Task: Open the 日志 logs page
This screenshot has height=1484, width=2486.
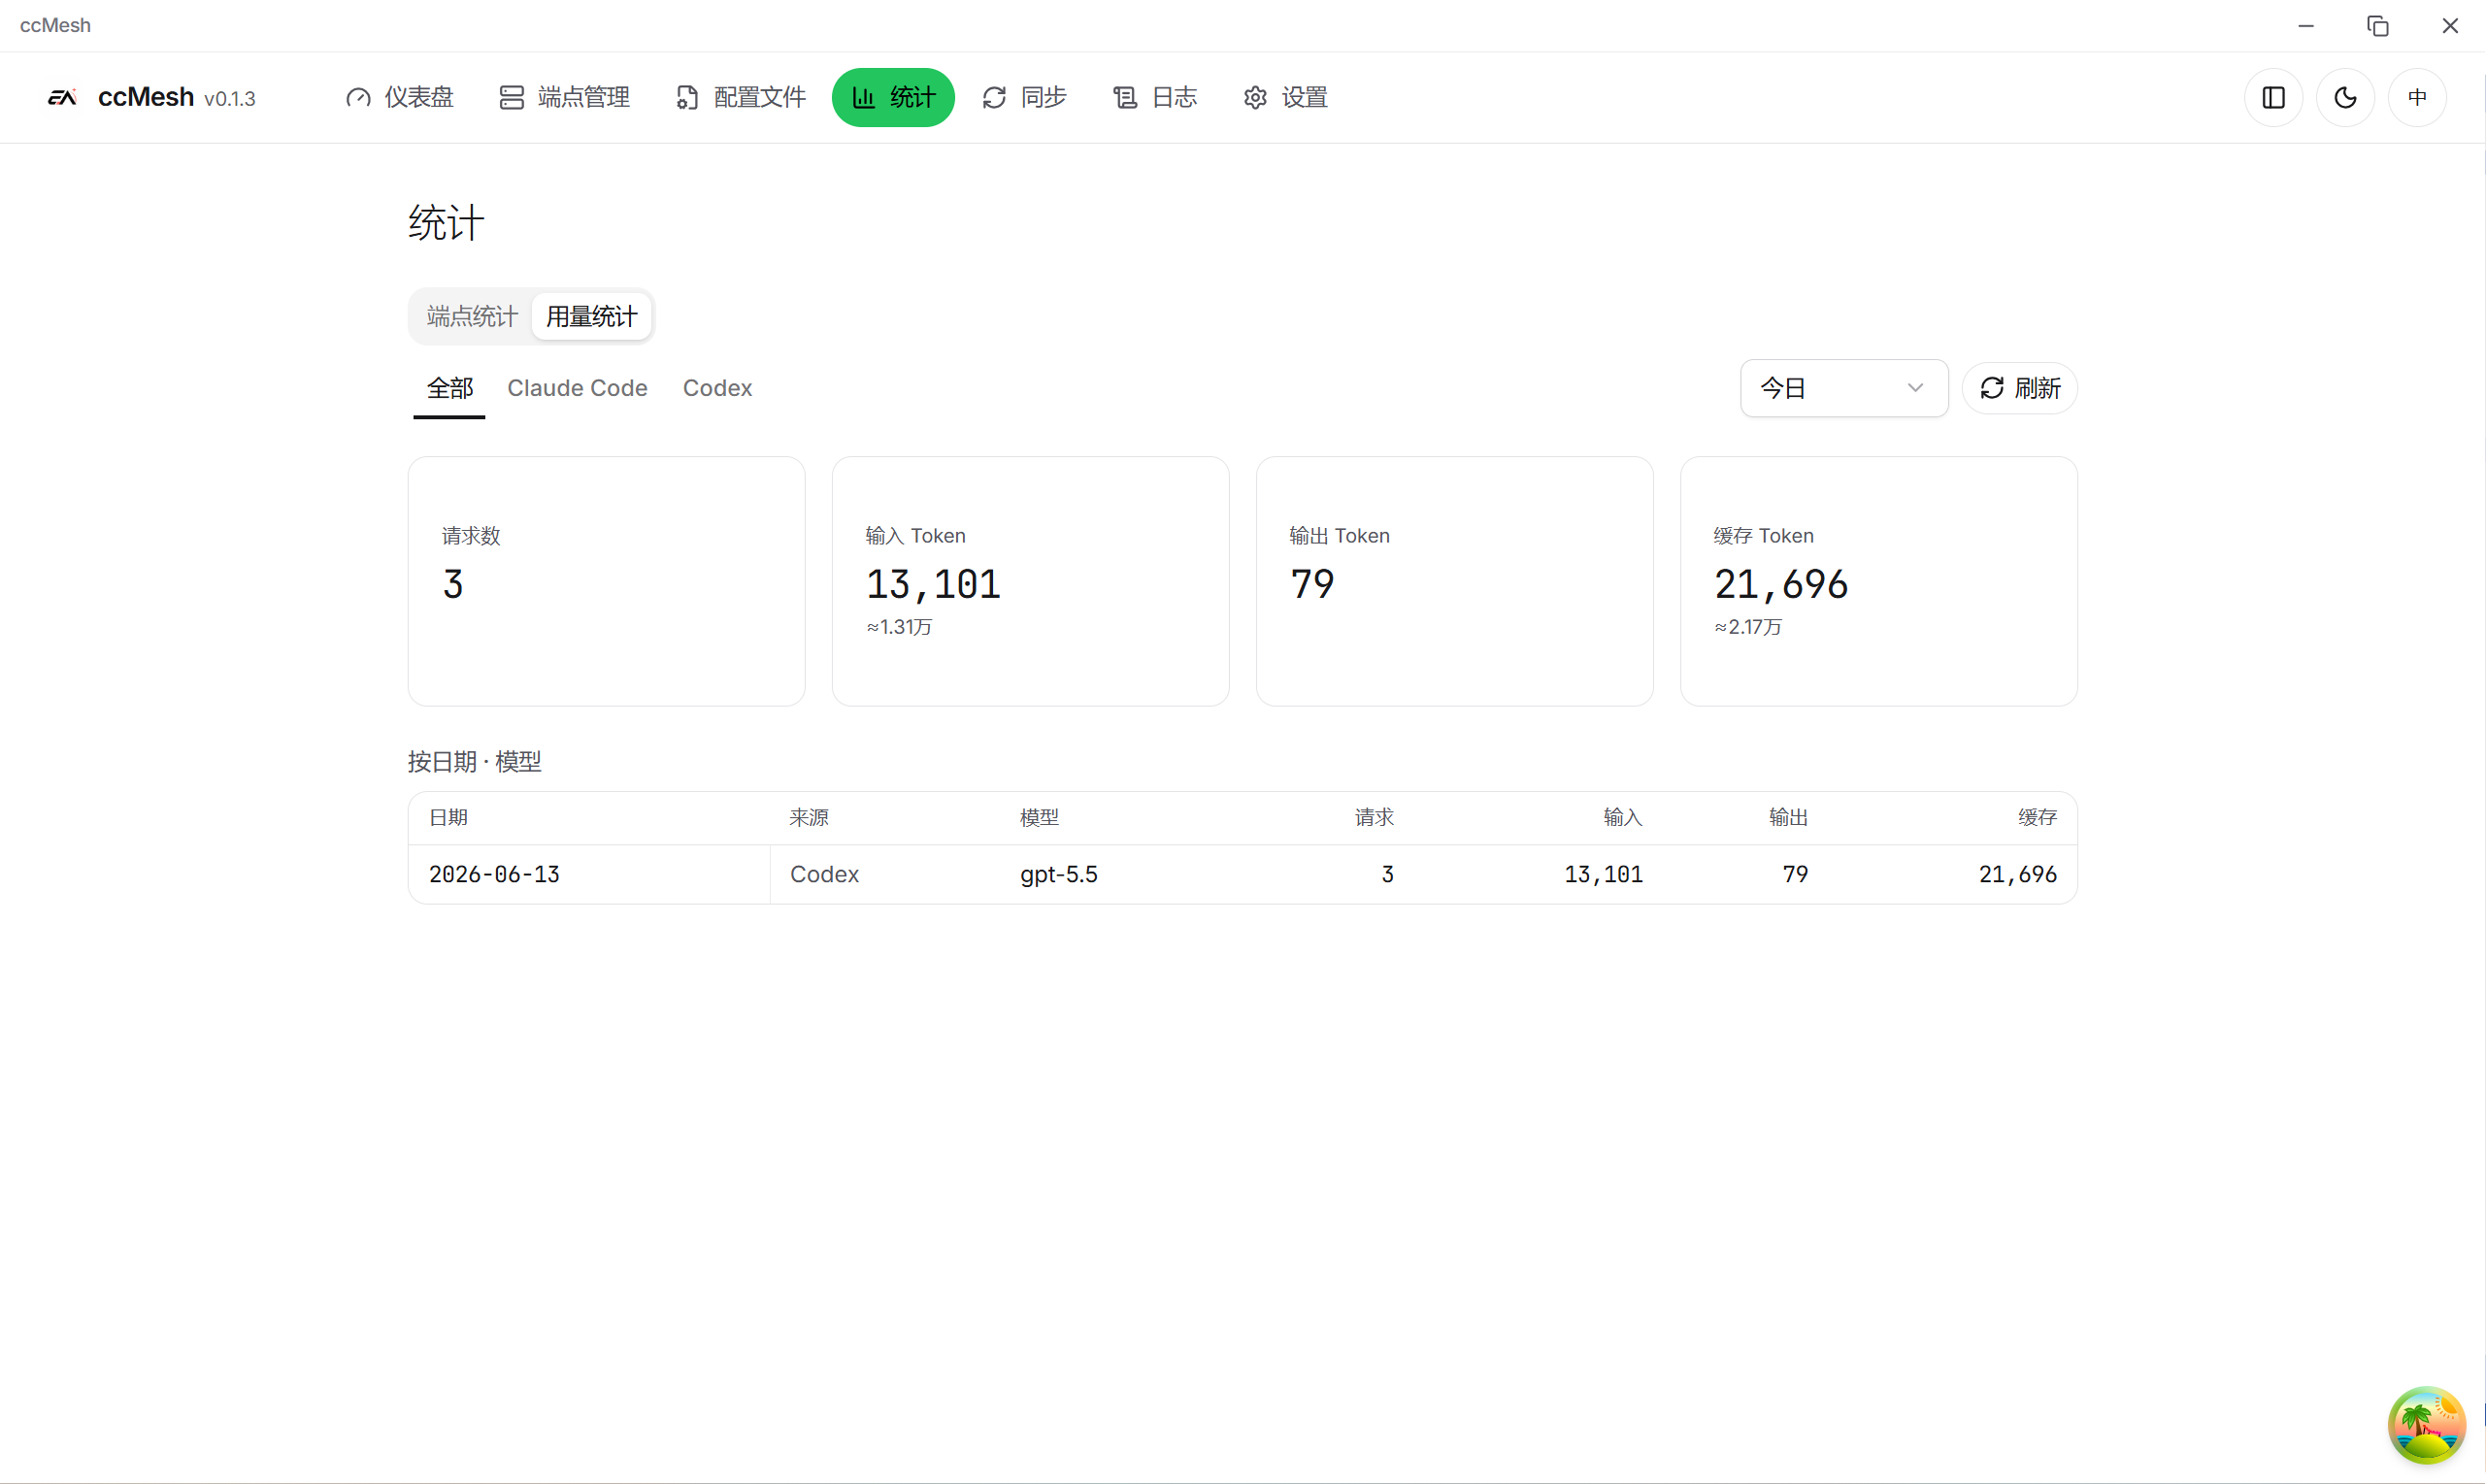Action: click(x=1155, y=97)
